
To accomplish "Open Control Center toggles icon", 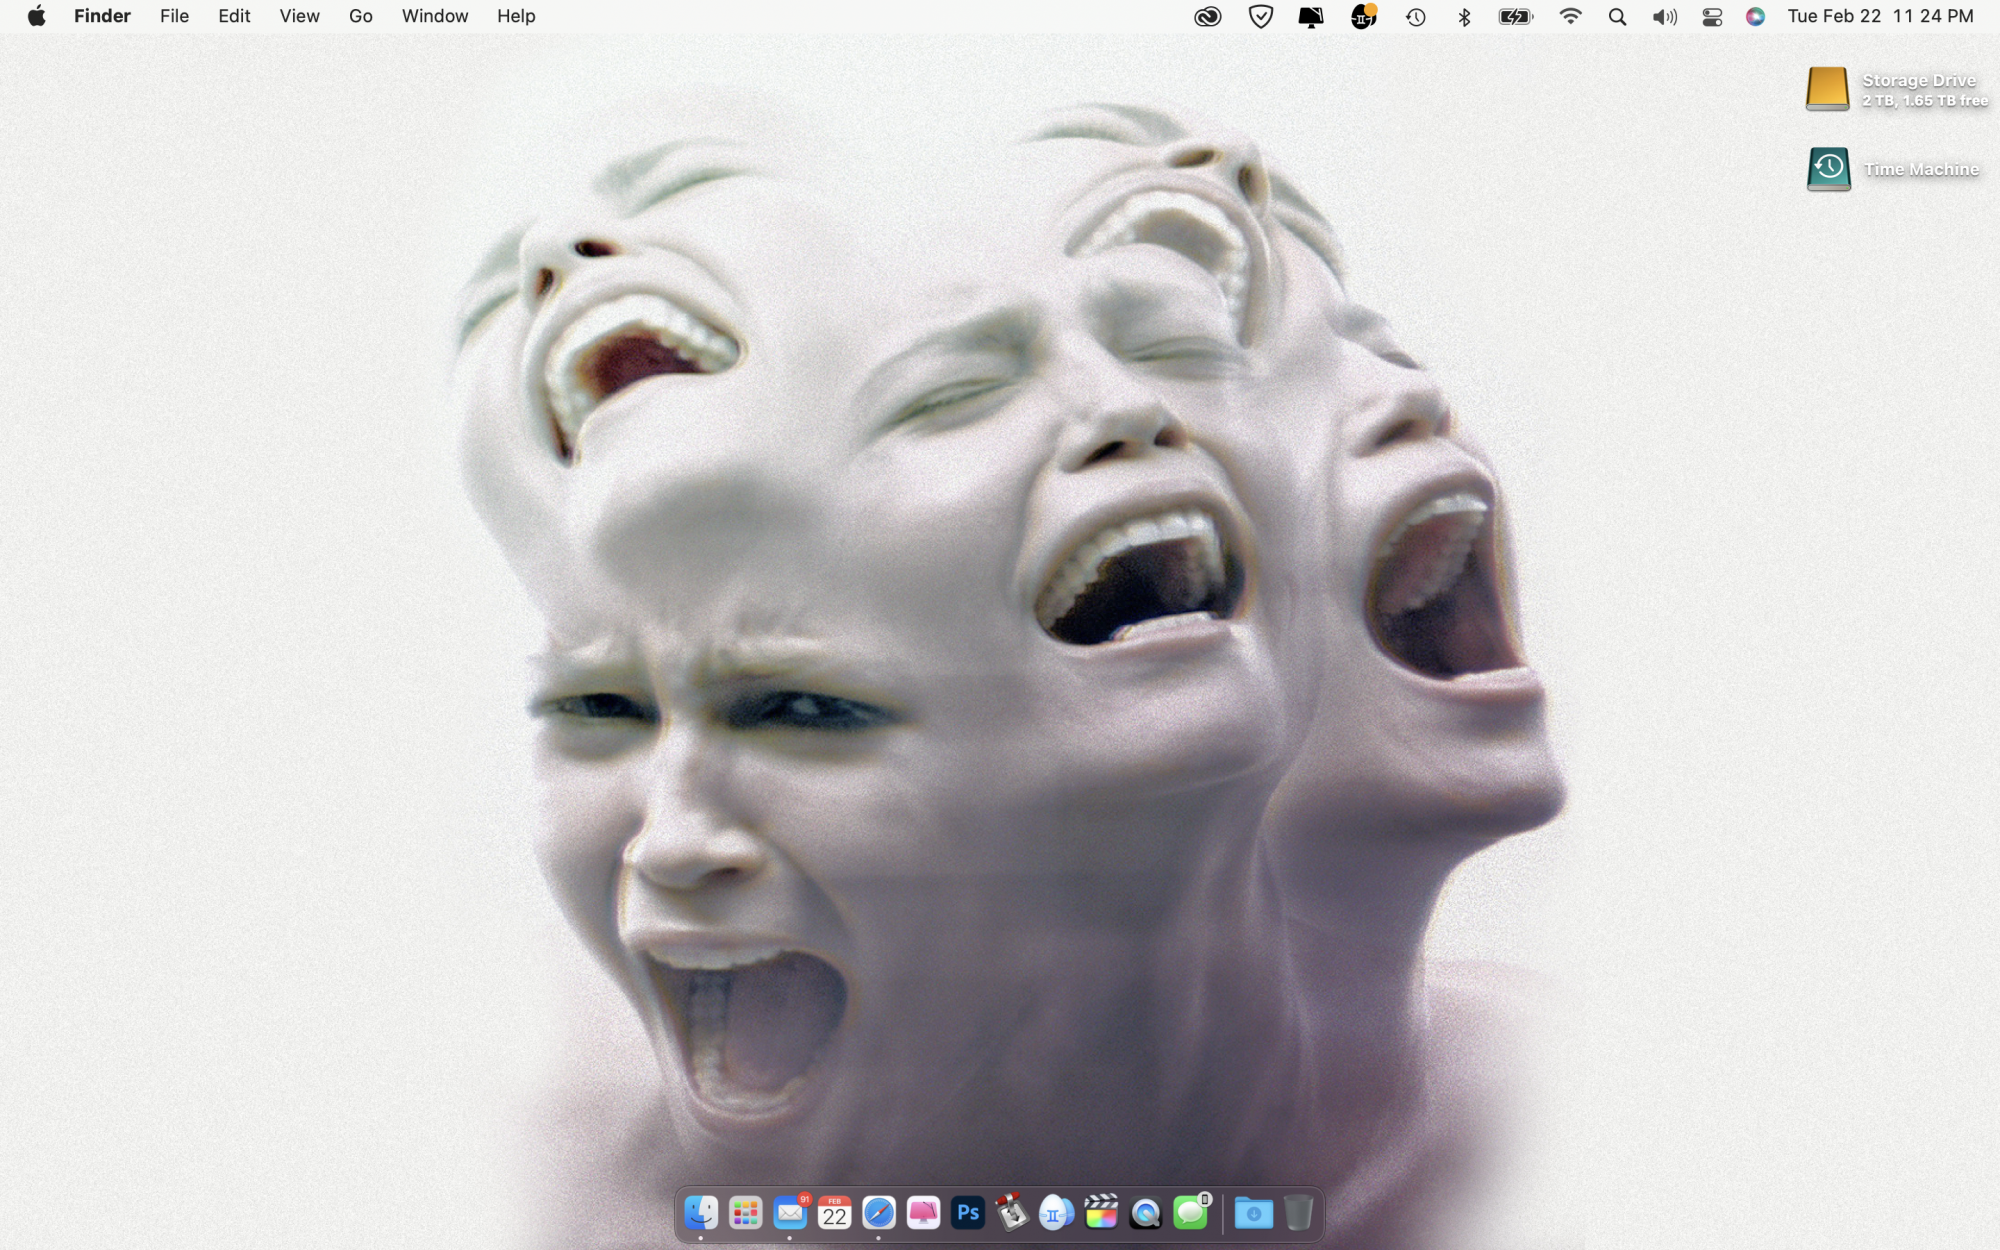I will point(1711,16).
